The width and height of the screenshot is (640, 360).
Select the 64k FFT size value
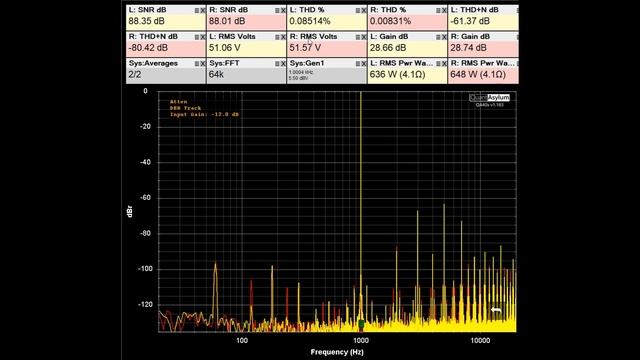(216, 75)
